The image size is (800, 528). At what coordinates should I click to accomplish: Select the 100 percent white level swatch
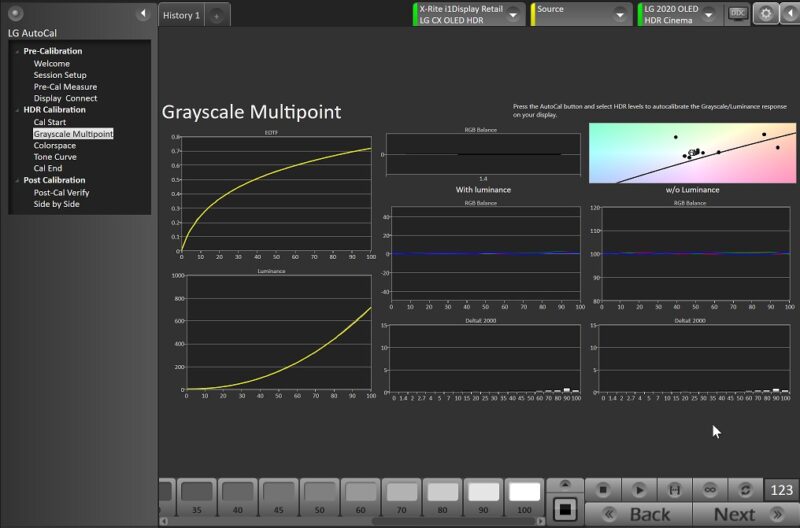[x=524, y=493]
